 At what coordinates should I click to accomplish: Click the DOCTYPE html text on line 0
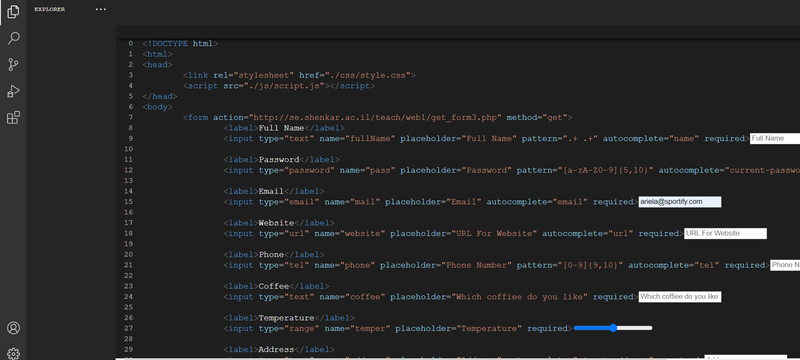click(x=180, y=43)
